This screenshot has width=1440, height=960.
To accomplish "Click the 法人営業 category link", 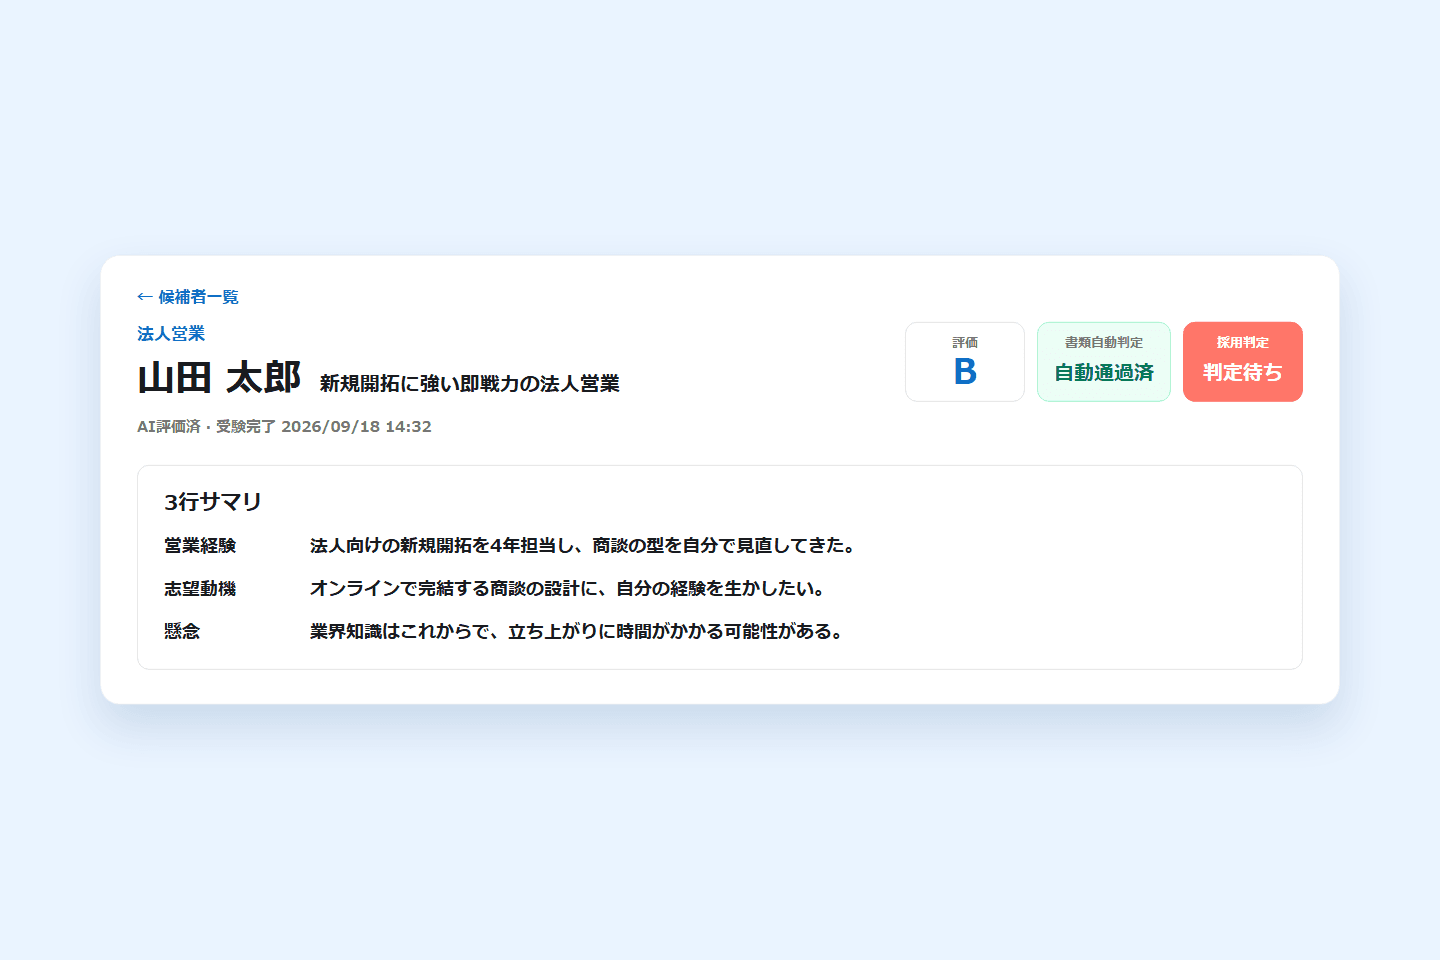I will click(x=171, y=334).
